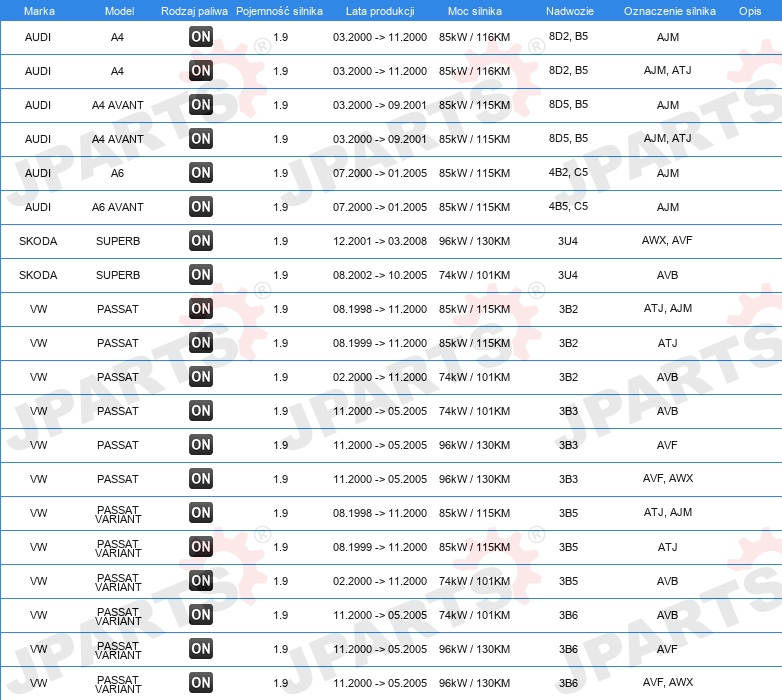Click the '1.9' capacity in the Audi A6 4B2 row

pos(281,173)
